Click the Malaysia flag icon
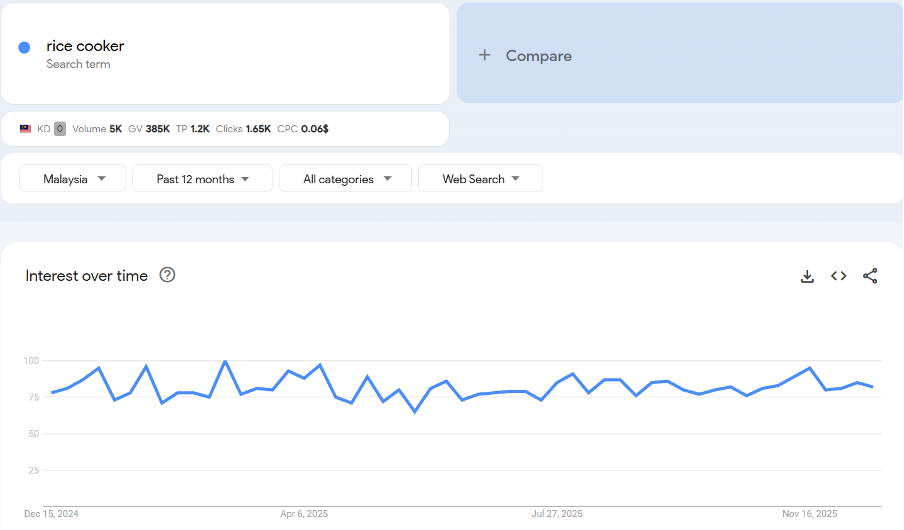 pyautogui.click(x=26, y=129)
